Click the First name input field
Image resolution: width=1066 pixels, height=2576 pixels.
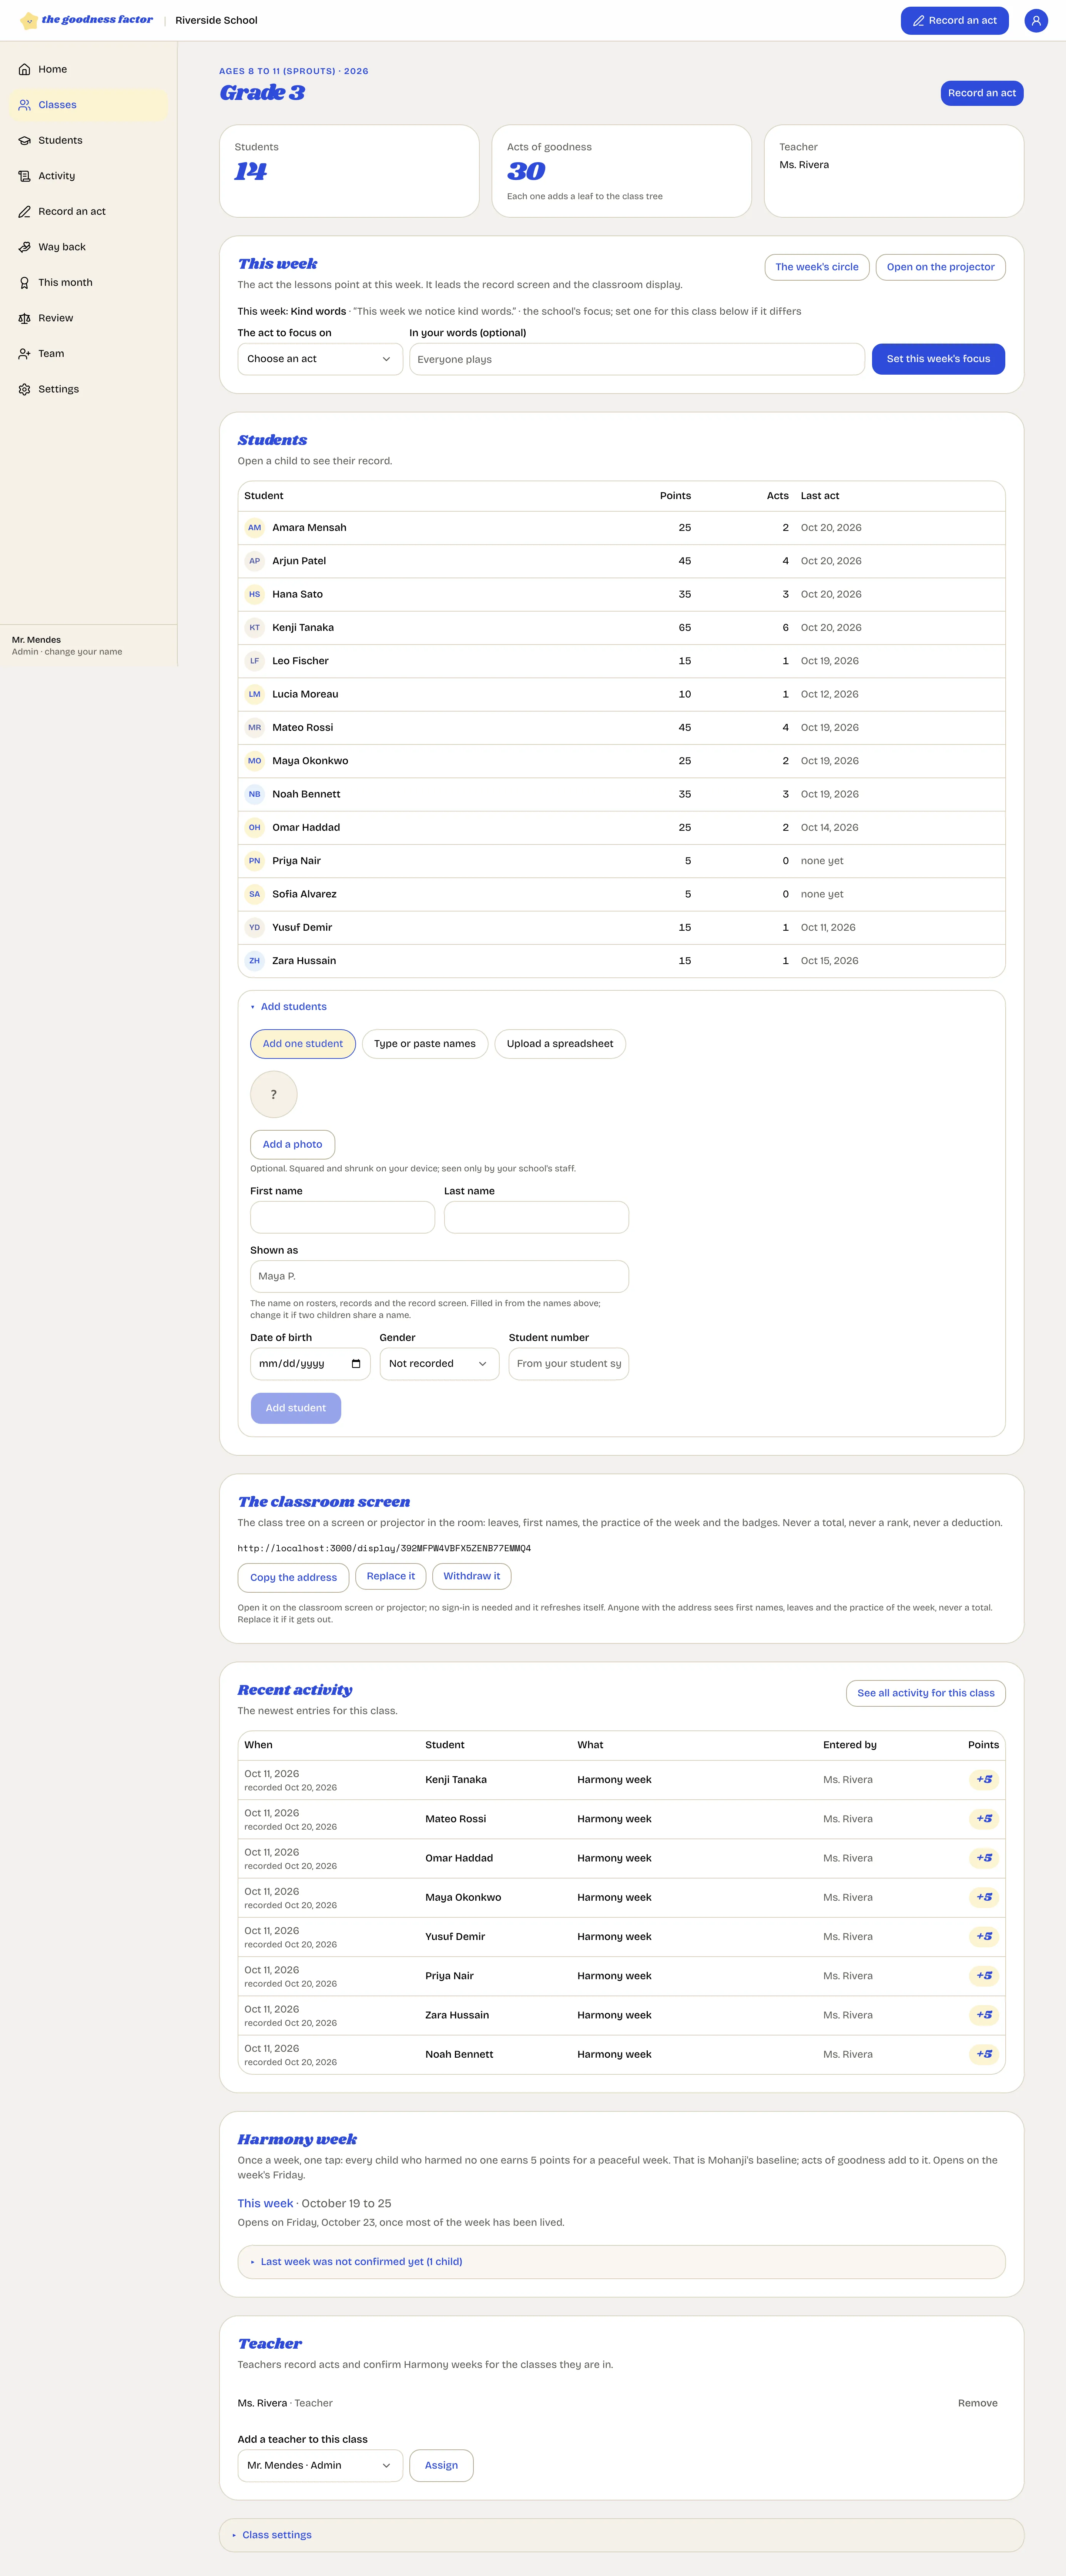[x=342, y=1217]
